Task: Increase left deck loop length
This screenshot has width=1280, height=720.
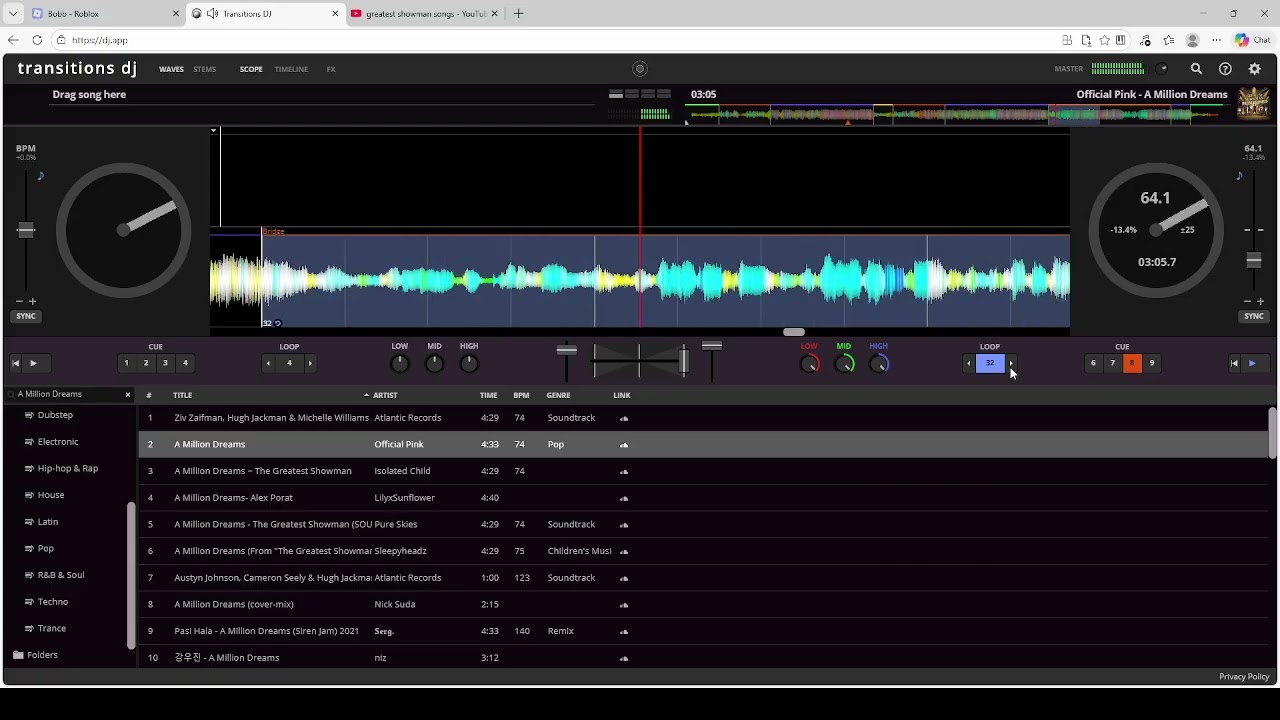Action: coord(310,363)
